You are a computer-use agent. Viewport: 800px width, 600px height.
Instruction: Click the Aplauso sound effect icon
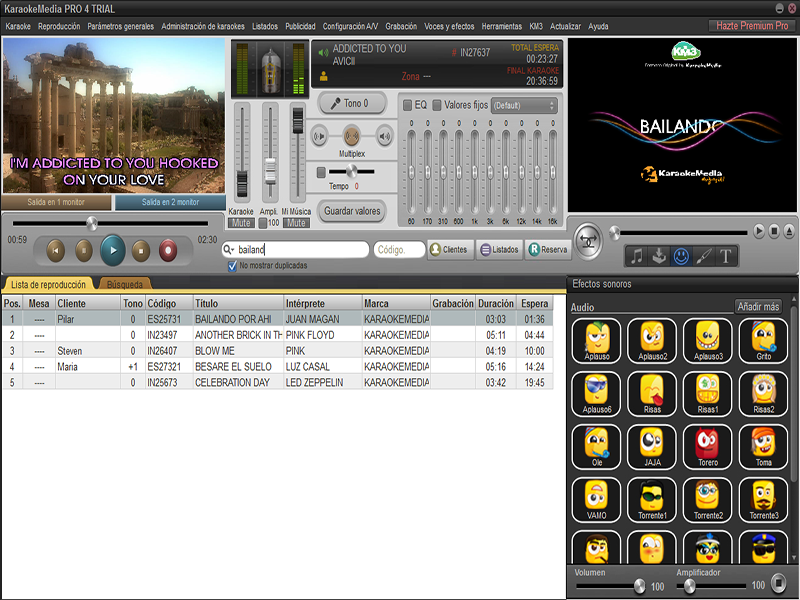click(596, 341)
